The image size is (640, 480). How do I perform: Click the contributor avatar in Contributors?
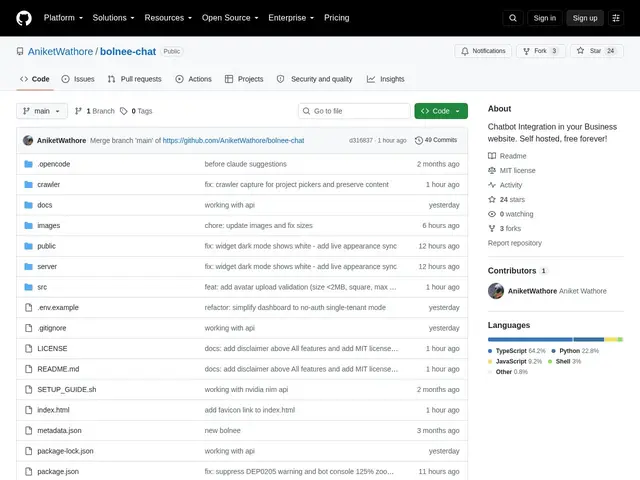click(x=496, y=291)
